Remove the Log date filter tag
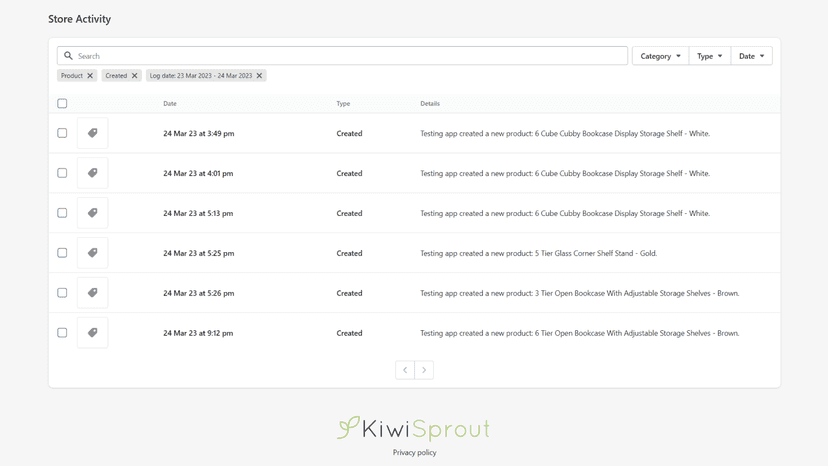 point(259,76)
